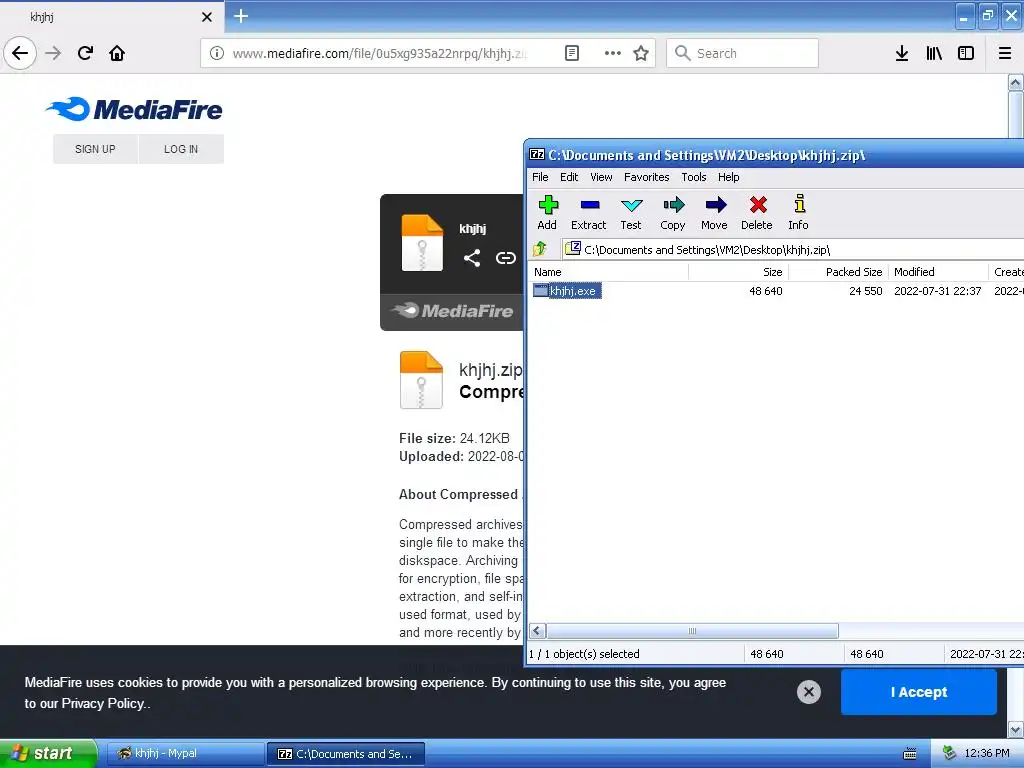The image size is (1024, 768).
Task: Toggle Reader View in the address bar
Action: (571, 53)
